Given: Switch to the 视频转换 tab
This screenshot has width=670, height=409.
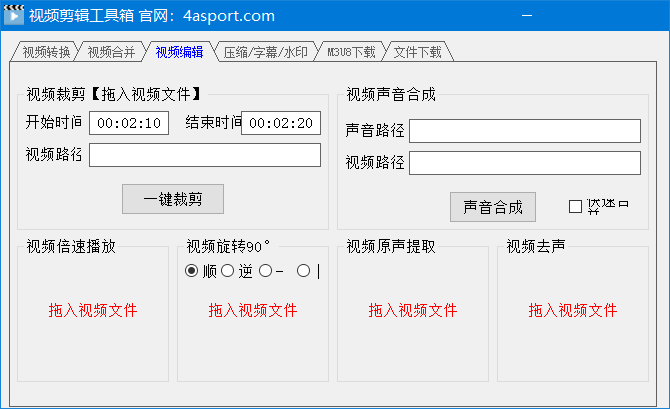Looking at the screenshot, I should coord(46,52).
